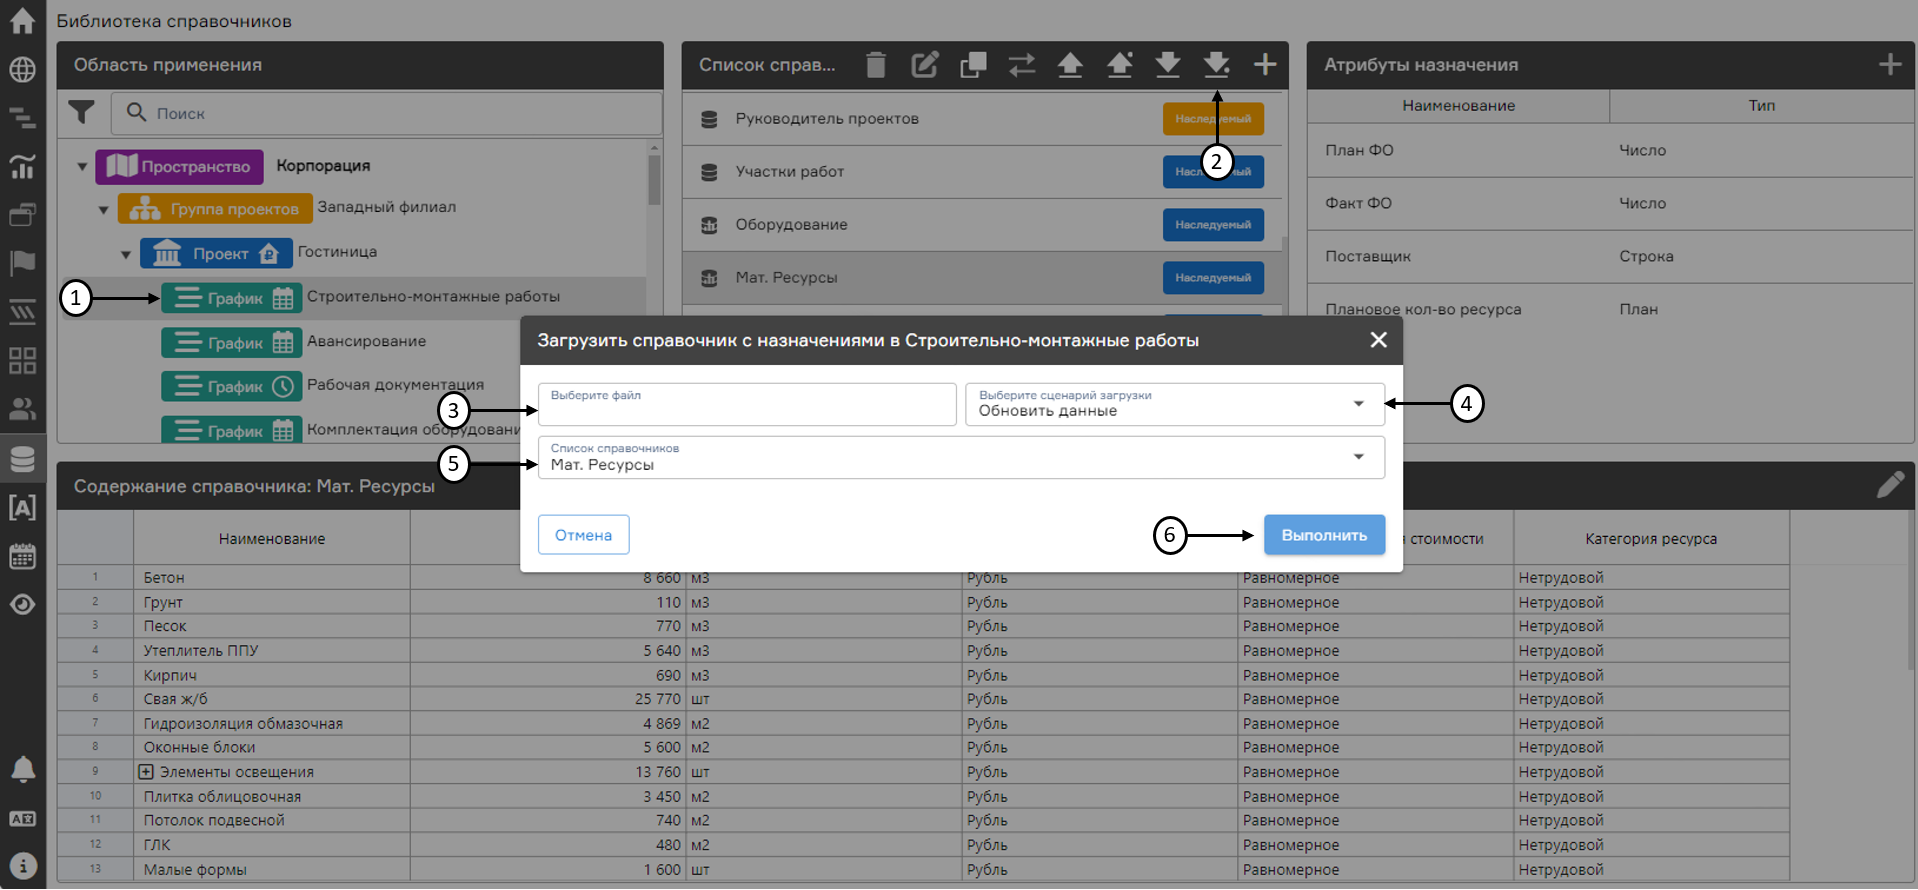
Task: Click Наследуемый badge of Мат. Ресурсы
Action: pos(1213,278)
